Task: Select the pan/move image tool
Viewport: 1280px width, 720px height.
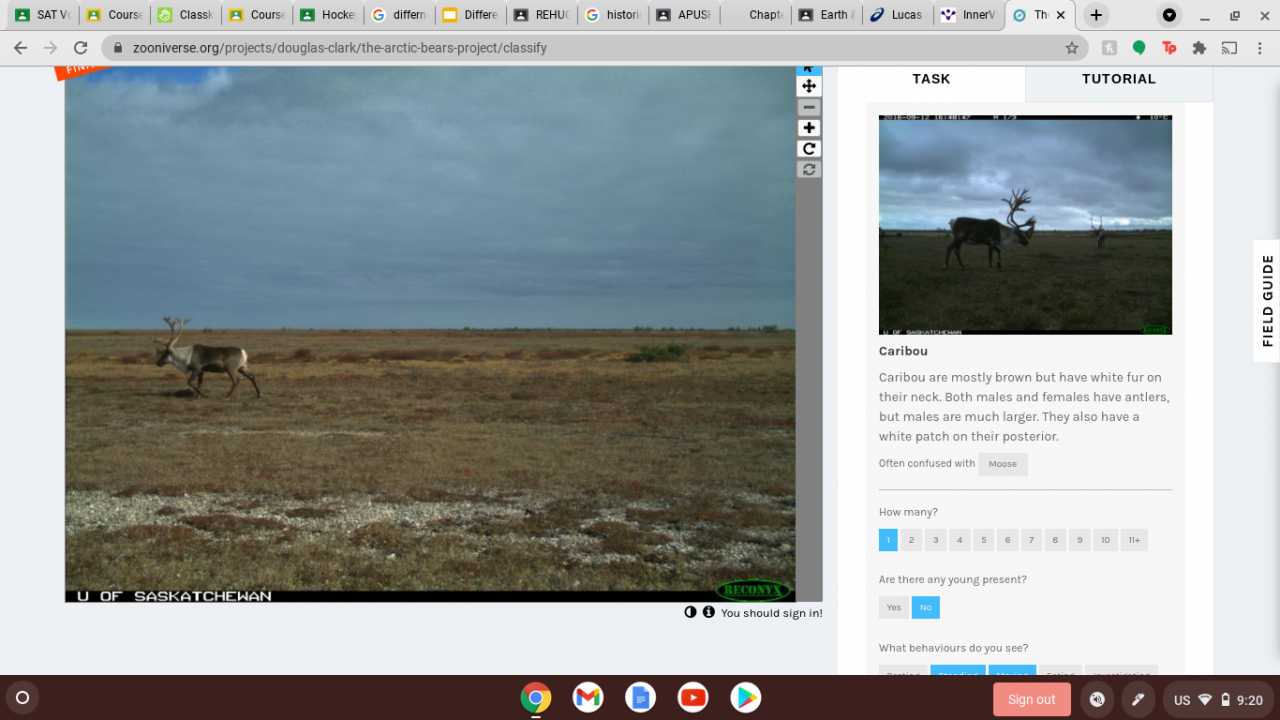Action: 809,86
